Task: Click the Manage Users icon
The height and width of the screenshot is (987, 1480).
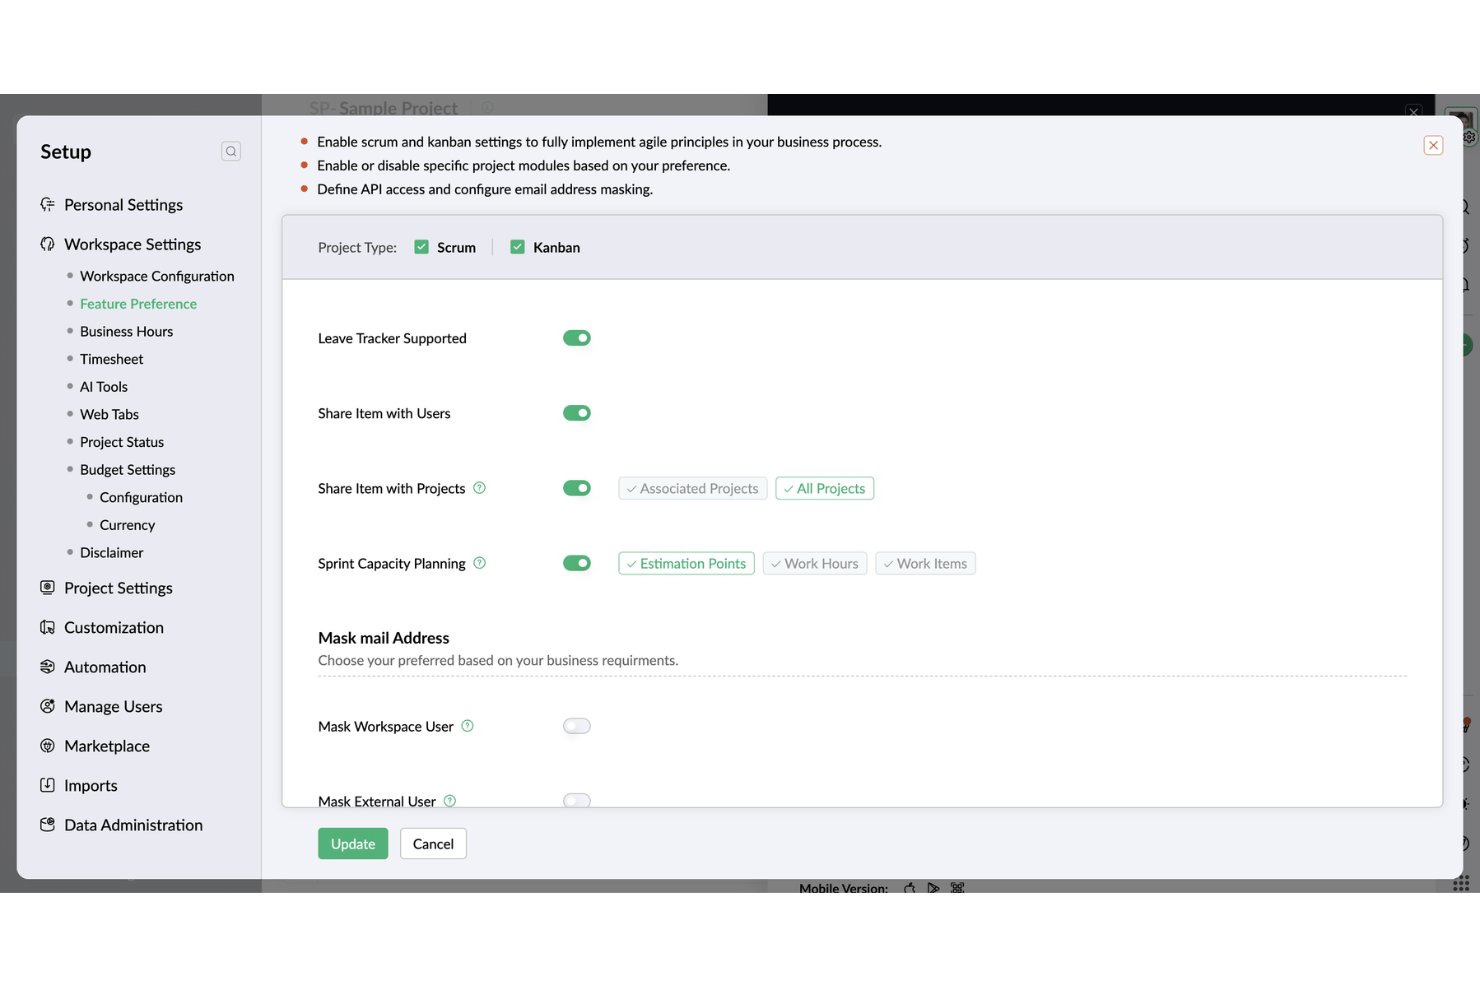Action: pos(47,706)
